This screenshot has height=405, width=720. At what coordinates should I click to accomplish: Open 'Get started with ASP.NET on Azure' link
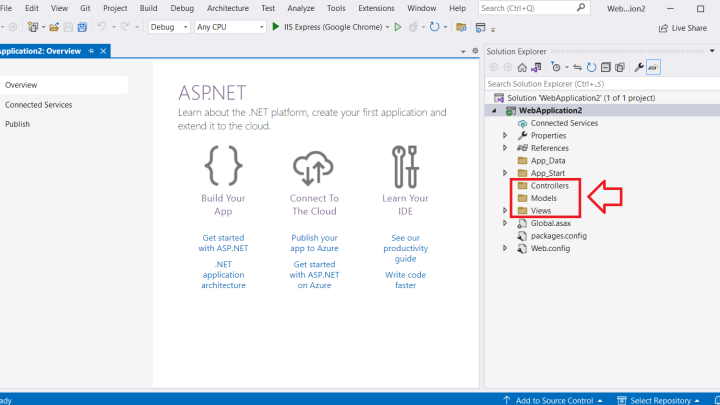[314, 275]
